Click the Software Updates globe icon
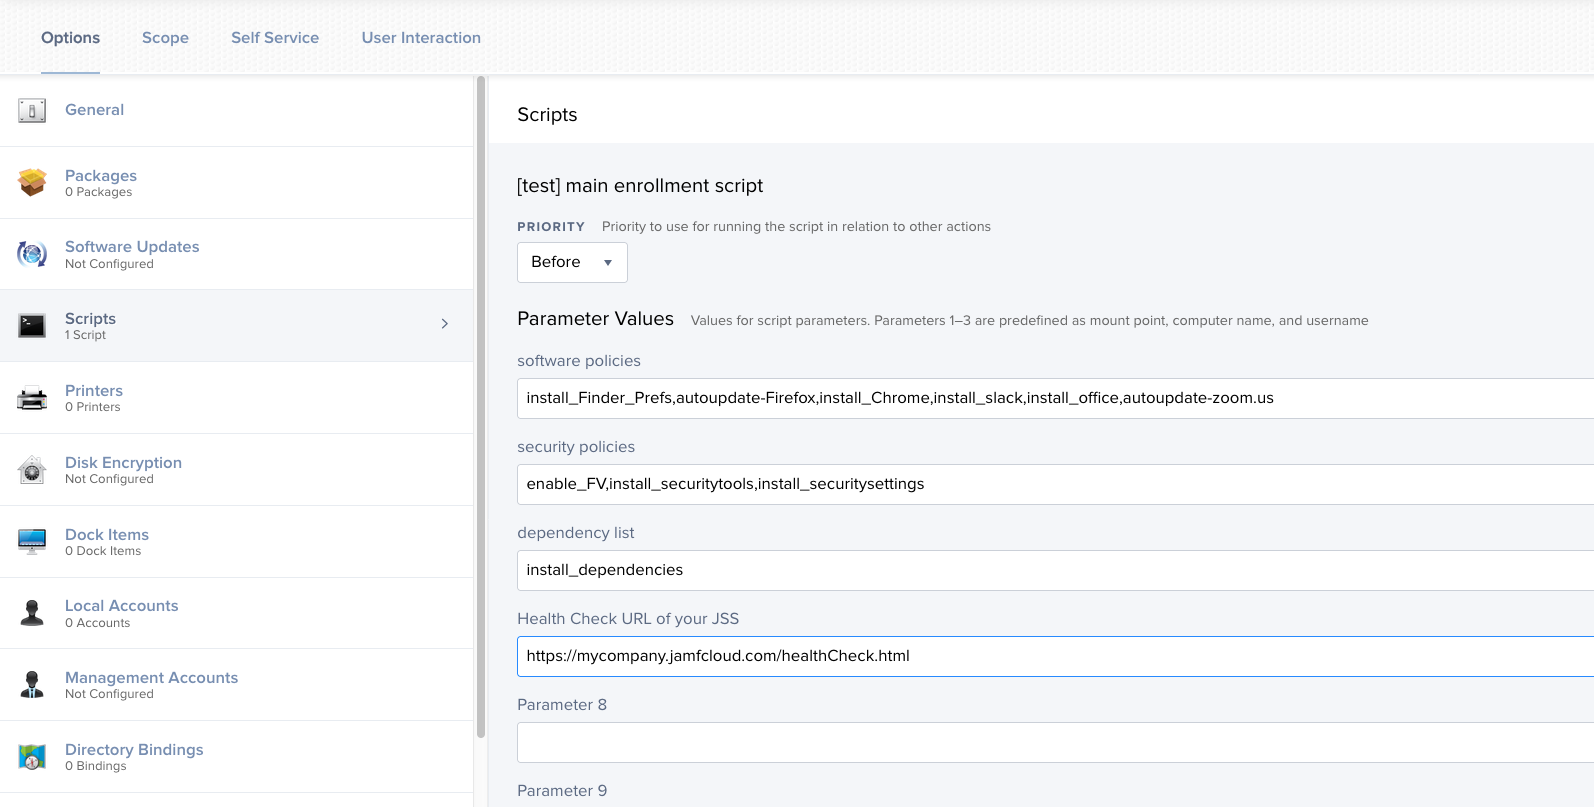The image size is (1594, 807). click(x=32, y=254)
